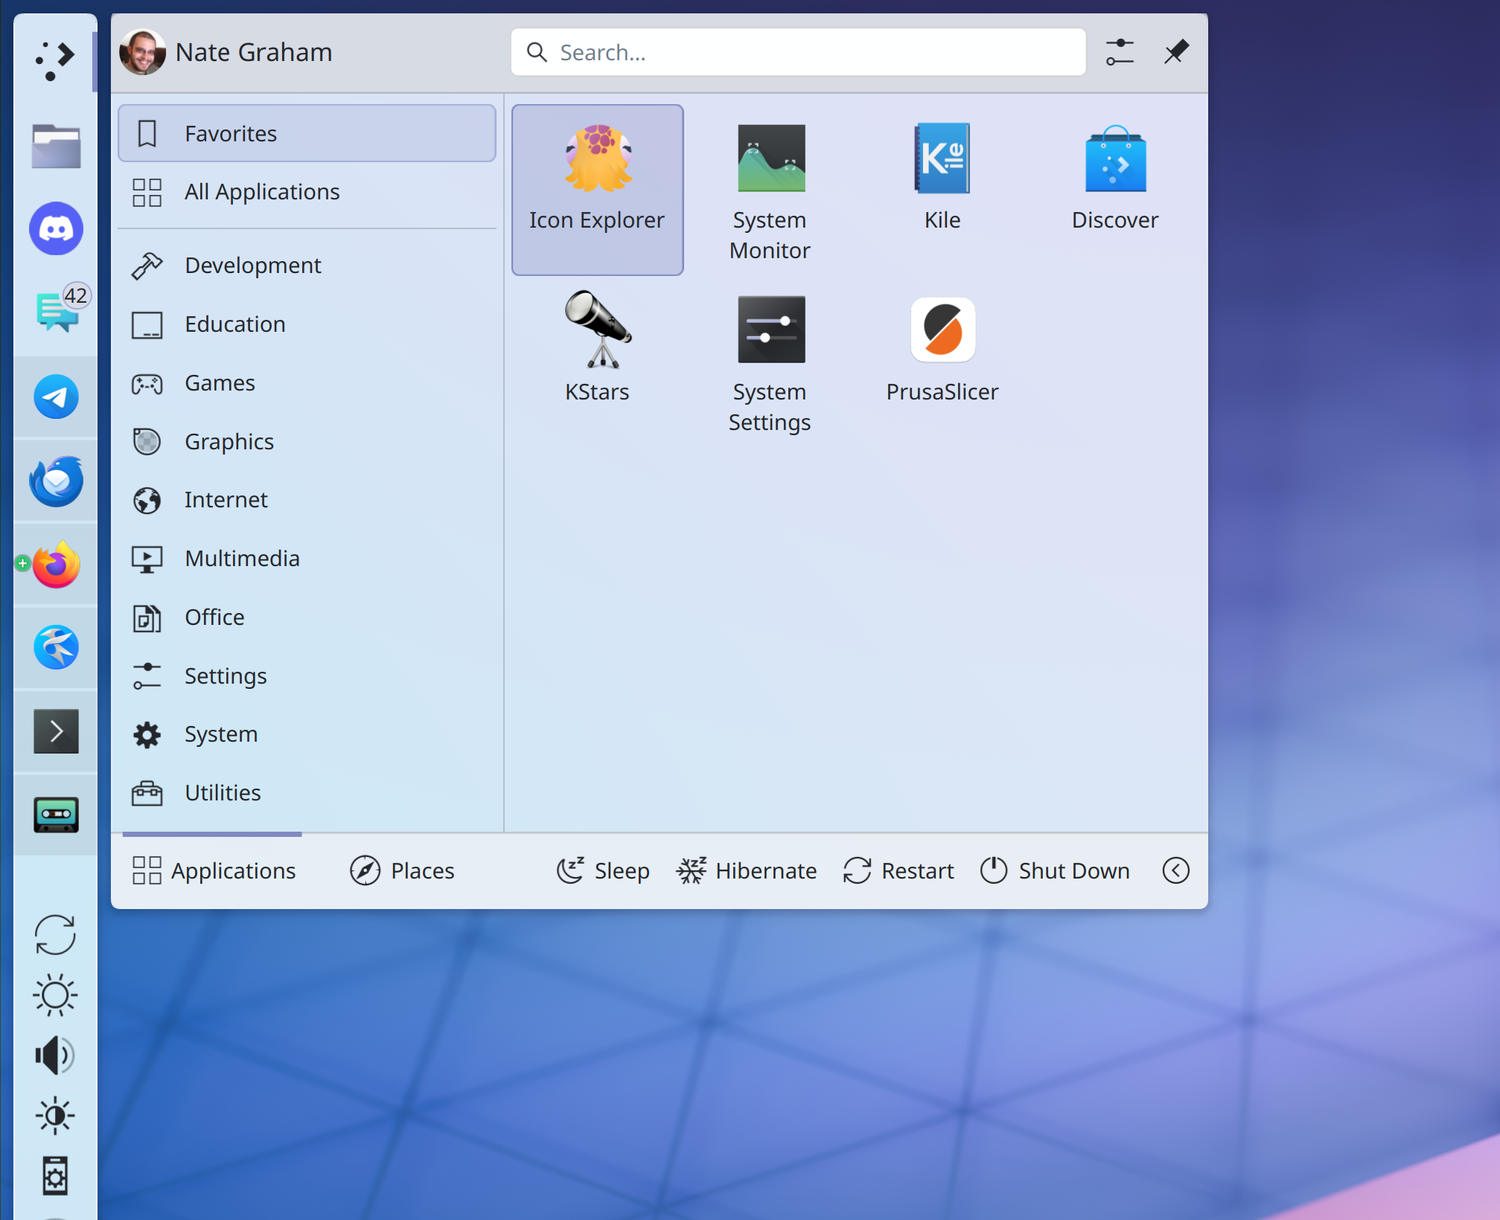Viewport: 1500px width, 1220px height.
Task: Open the terminal from the panel
Action: (x=56, y=731)
